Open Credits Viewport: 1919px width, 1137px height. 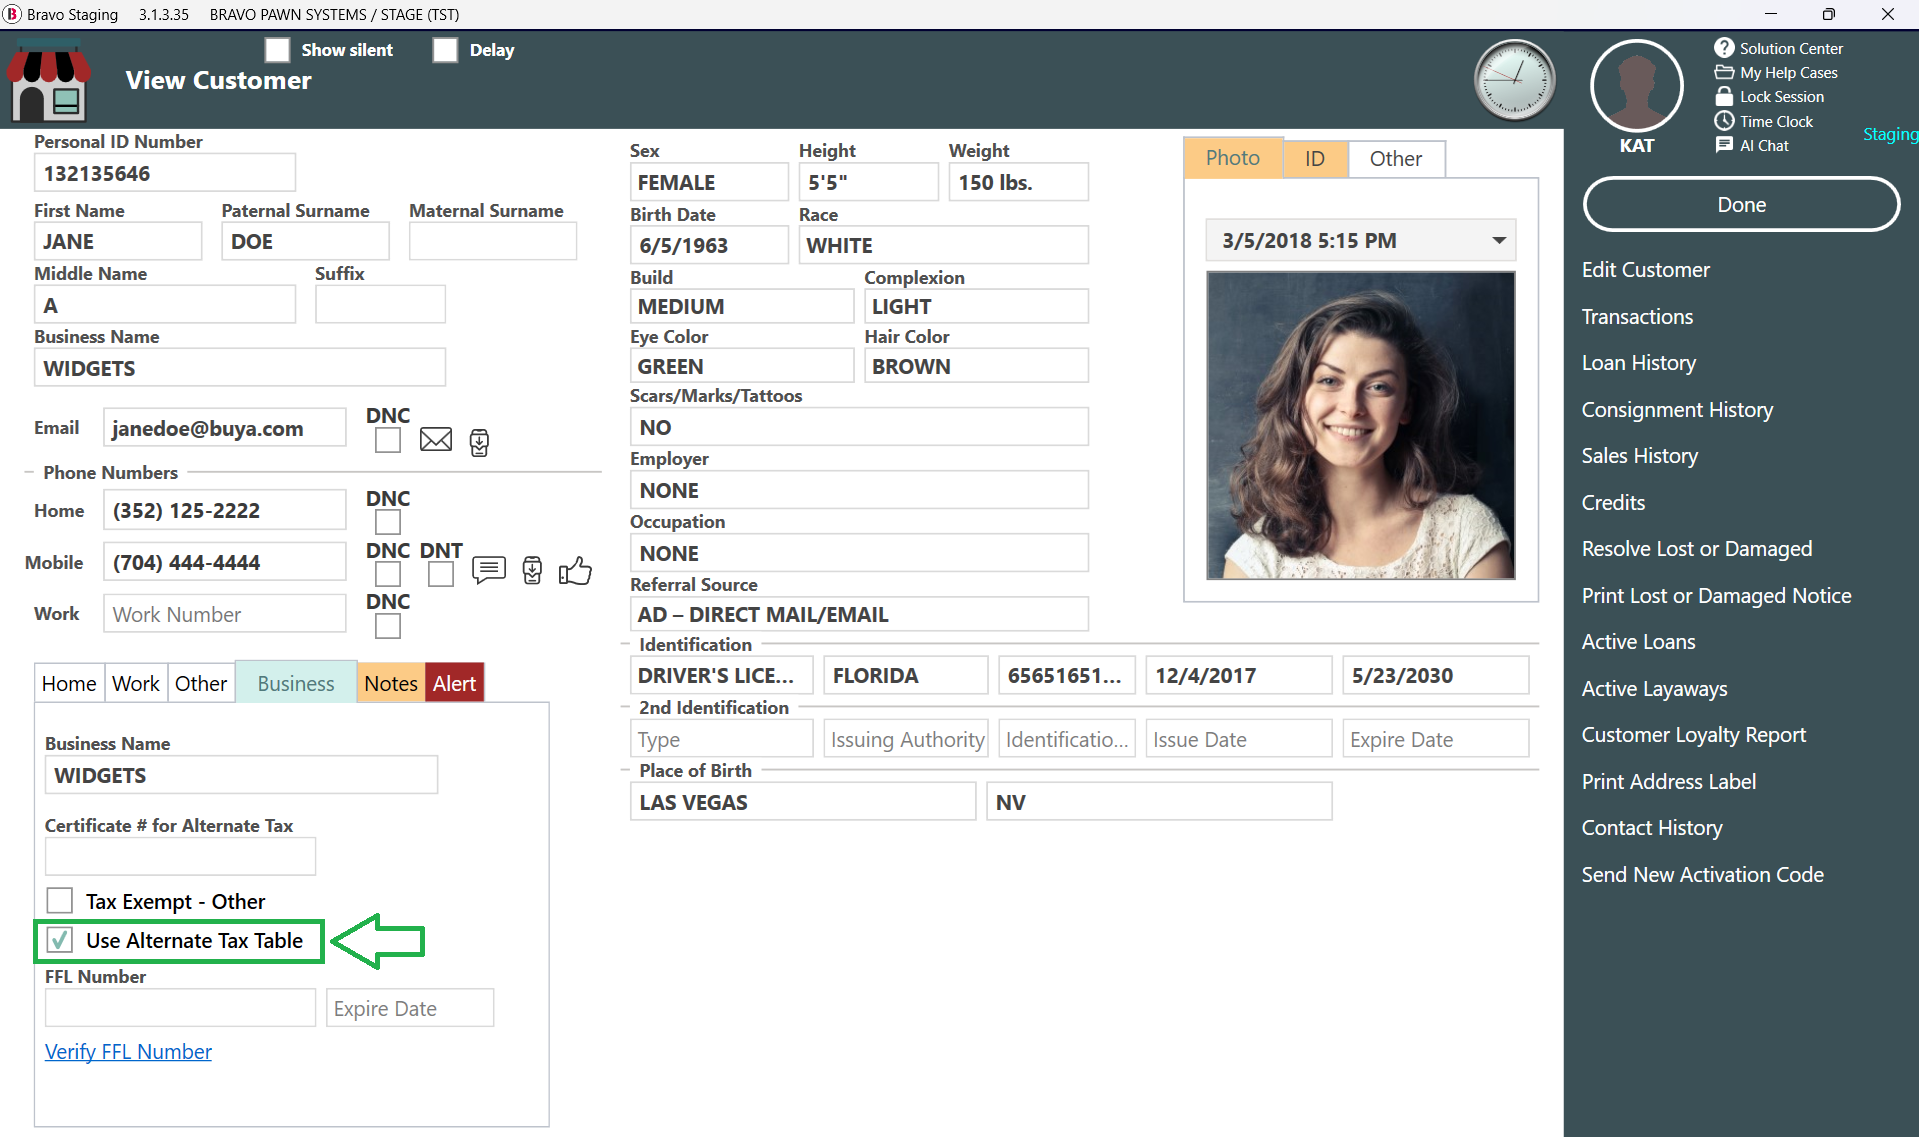(1613, 503)
